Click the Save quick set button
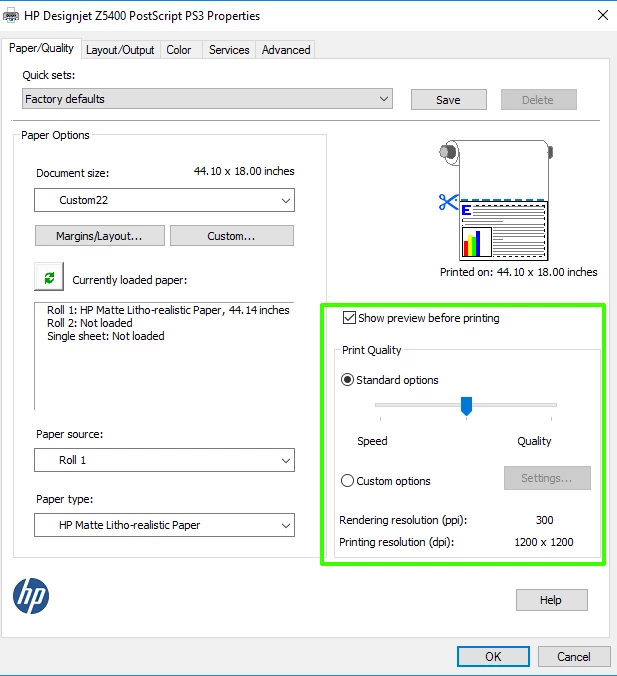 [449, 100]
